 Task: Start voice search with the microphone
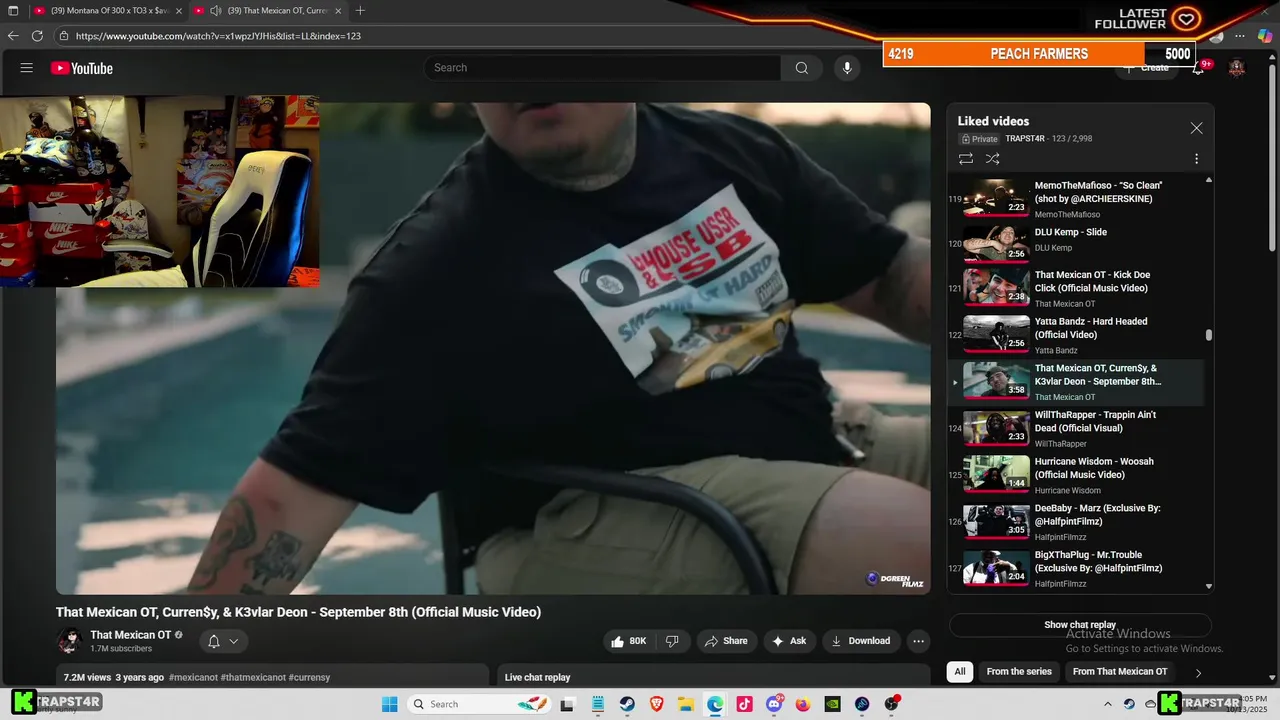point(847,68)
